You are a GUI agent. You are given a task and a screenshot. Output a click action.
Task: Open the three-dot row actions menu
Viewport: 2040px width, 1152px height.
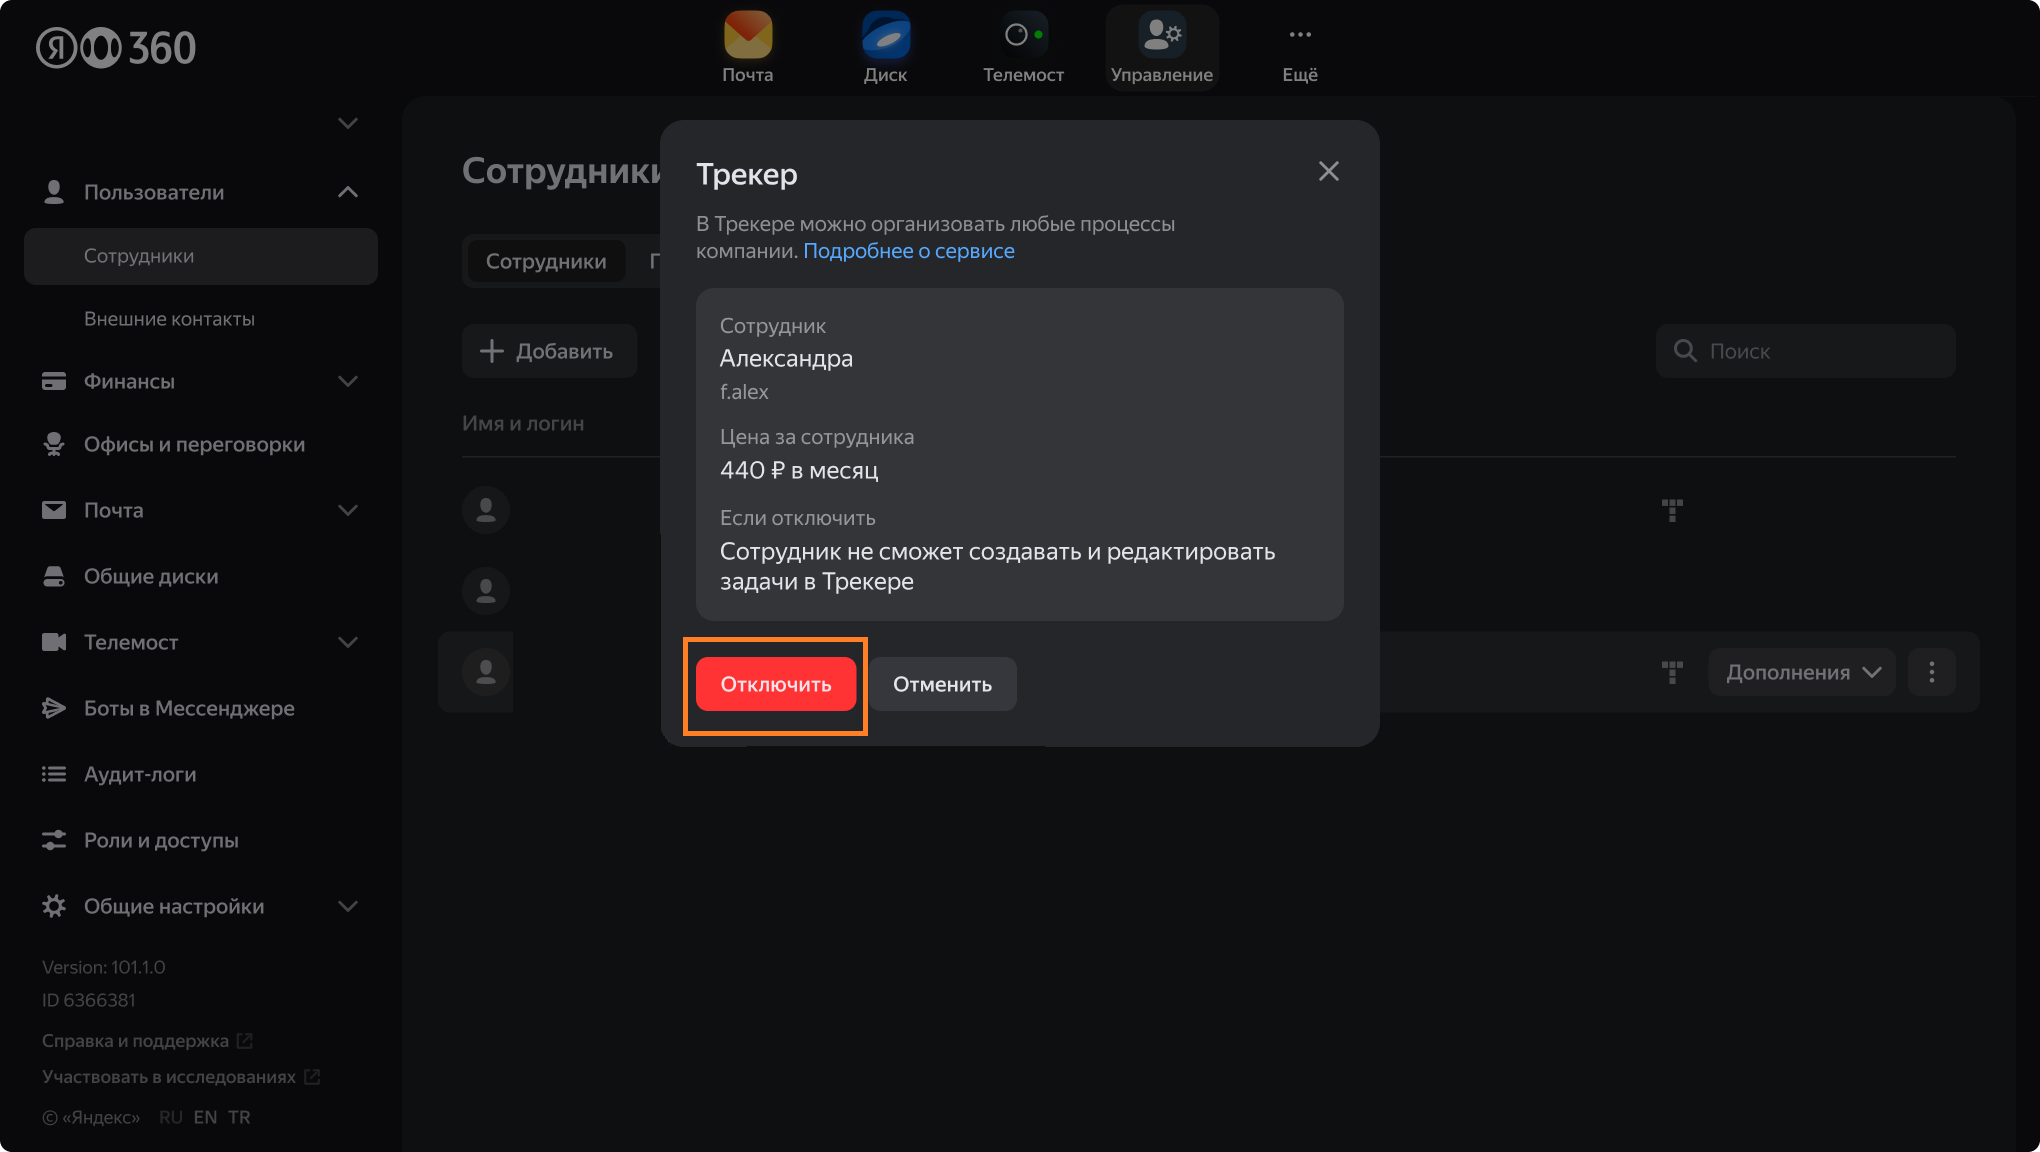click(1932, 672)
